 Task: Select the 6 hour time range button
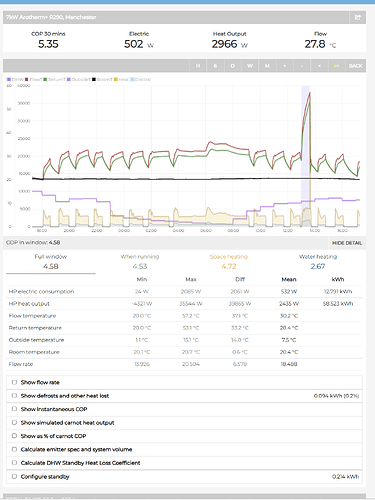pos(215,66)
